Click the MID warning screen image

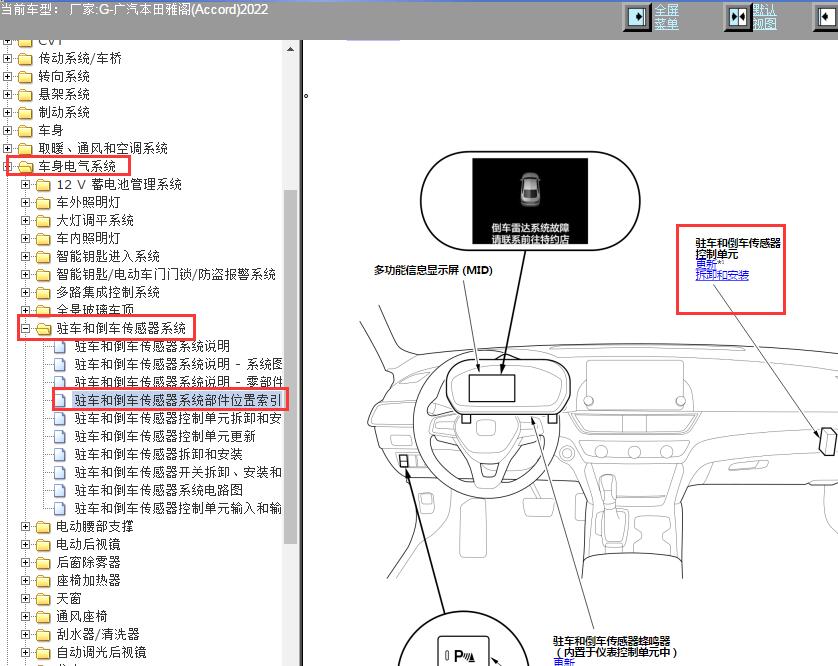point(530,201)
